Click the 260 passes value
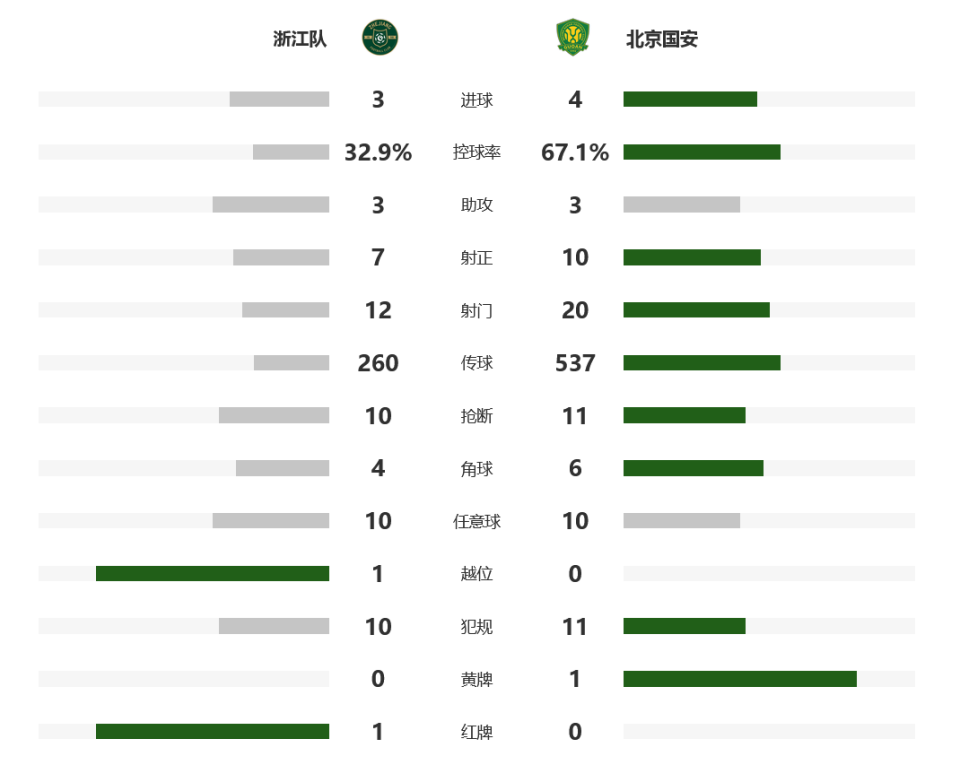The height and width of the screenshot is (765, 960). point(378,363)
